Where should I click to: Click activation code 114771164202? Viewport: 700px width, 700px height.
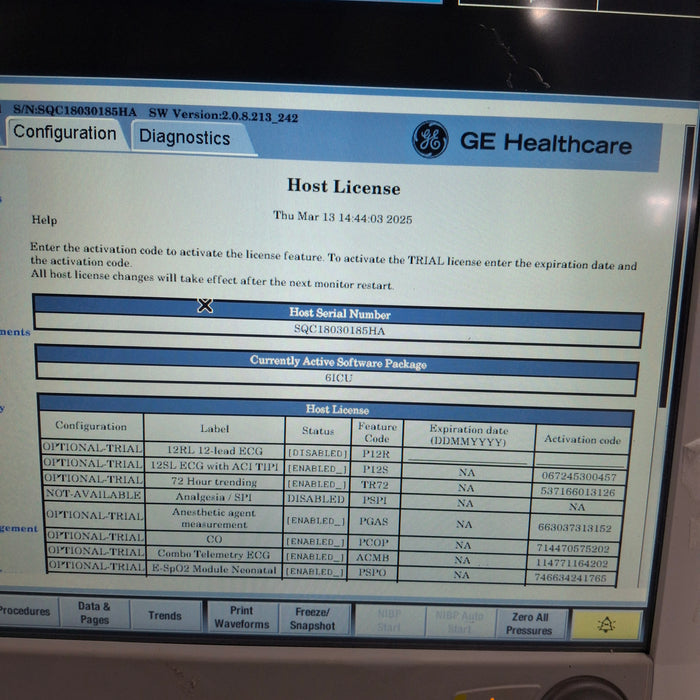[572, 563]
